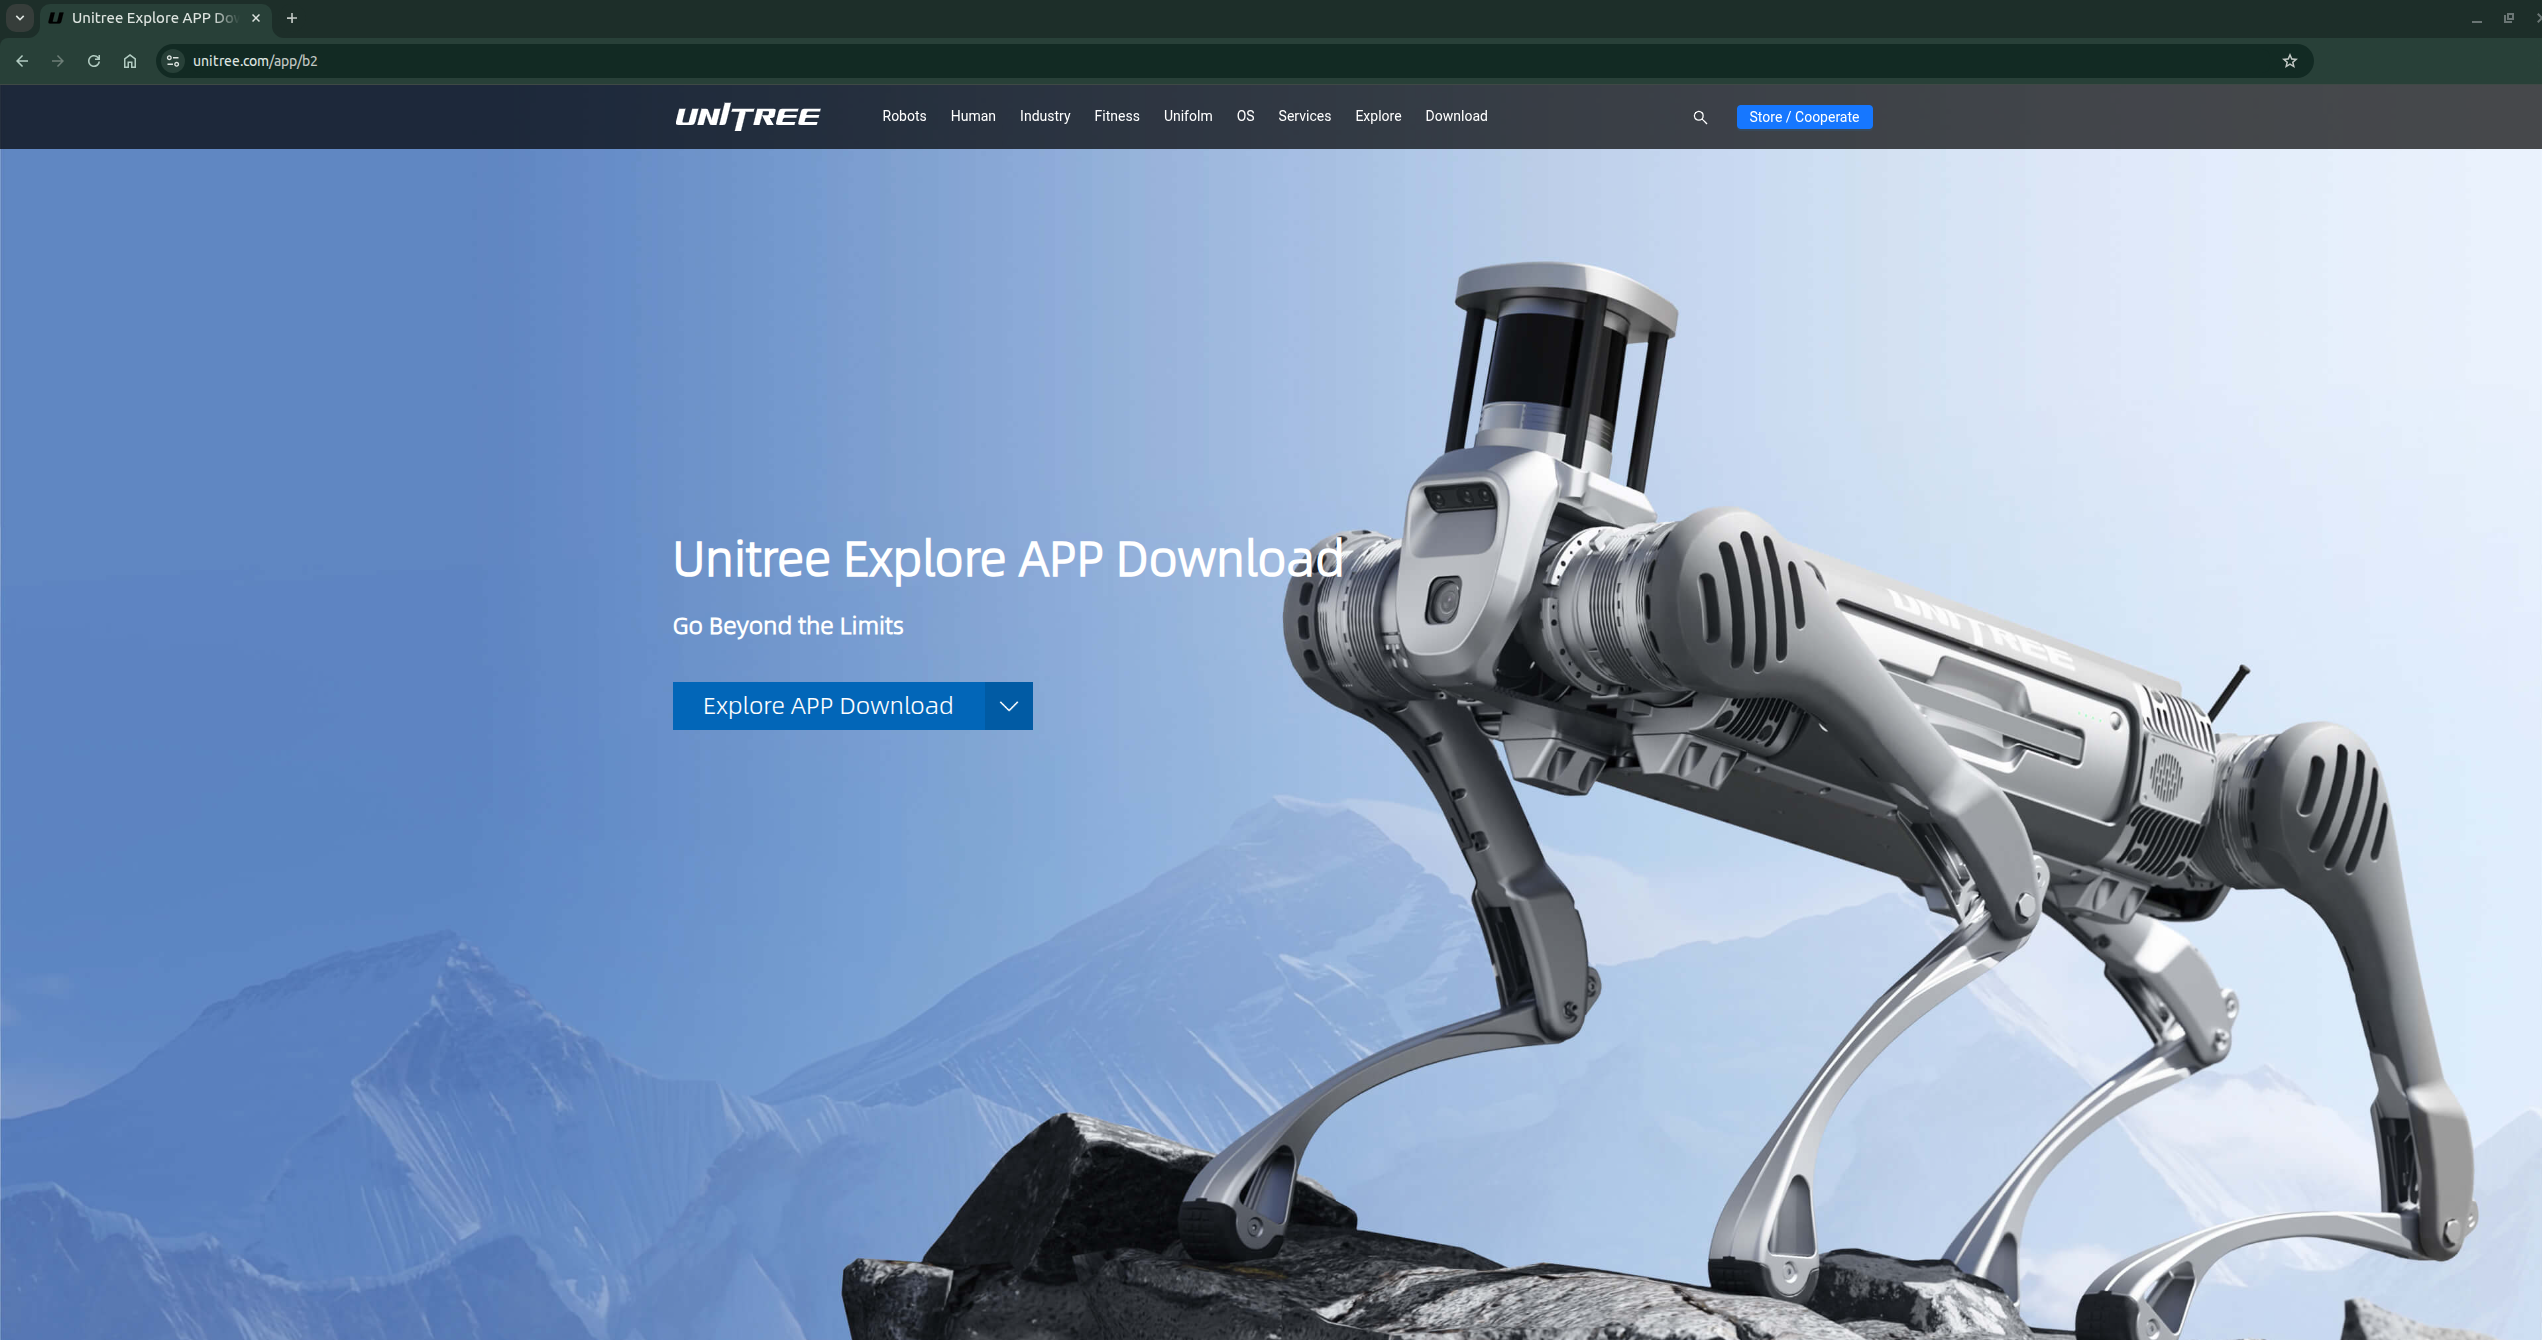The height and width of the screenshot is (1340, 2542).
Task: Click Explore APP Download button
Action: 828,706
